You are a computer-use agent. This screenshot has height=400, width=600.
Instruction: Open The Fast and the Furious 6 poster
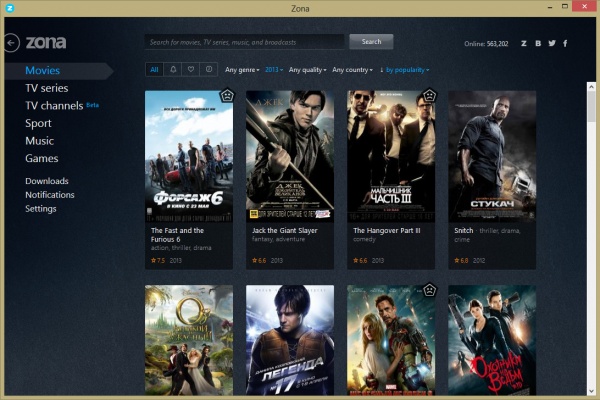pyautogui.click(x=189, y=156)
